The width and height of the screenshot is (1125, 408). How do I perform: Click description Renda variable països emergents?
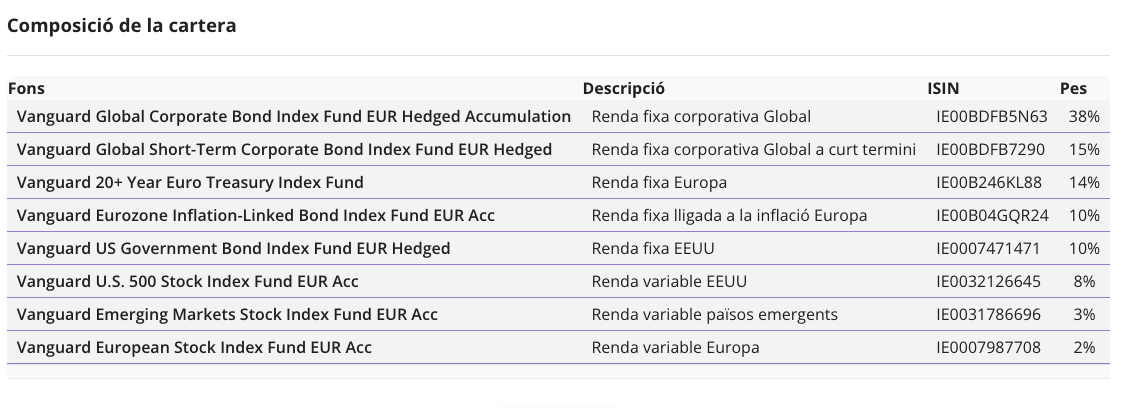[715, 314]
